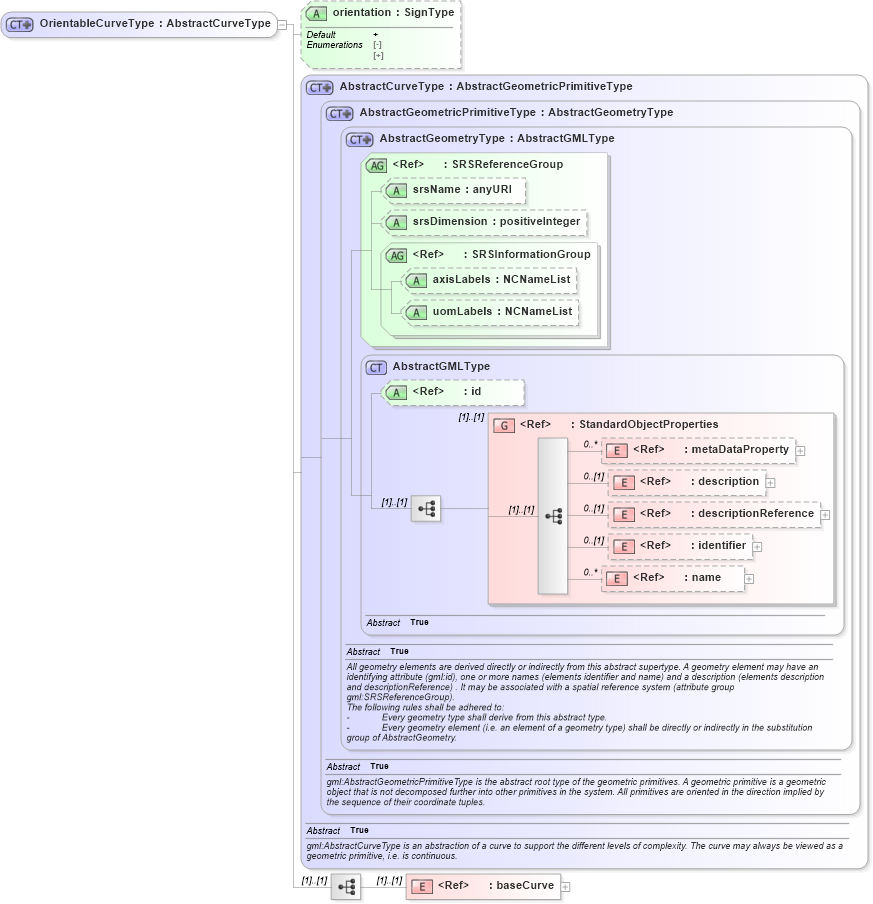The width and height of the screenshot is (873, 904).
Task: Click the A icon beside uomLabels
Action: pyautogui.click(x=416, y=312)
